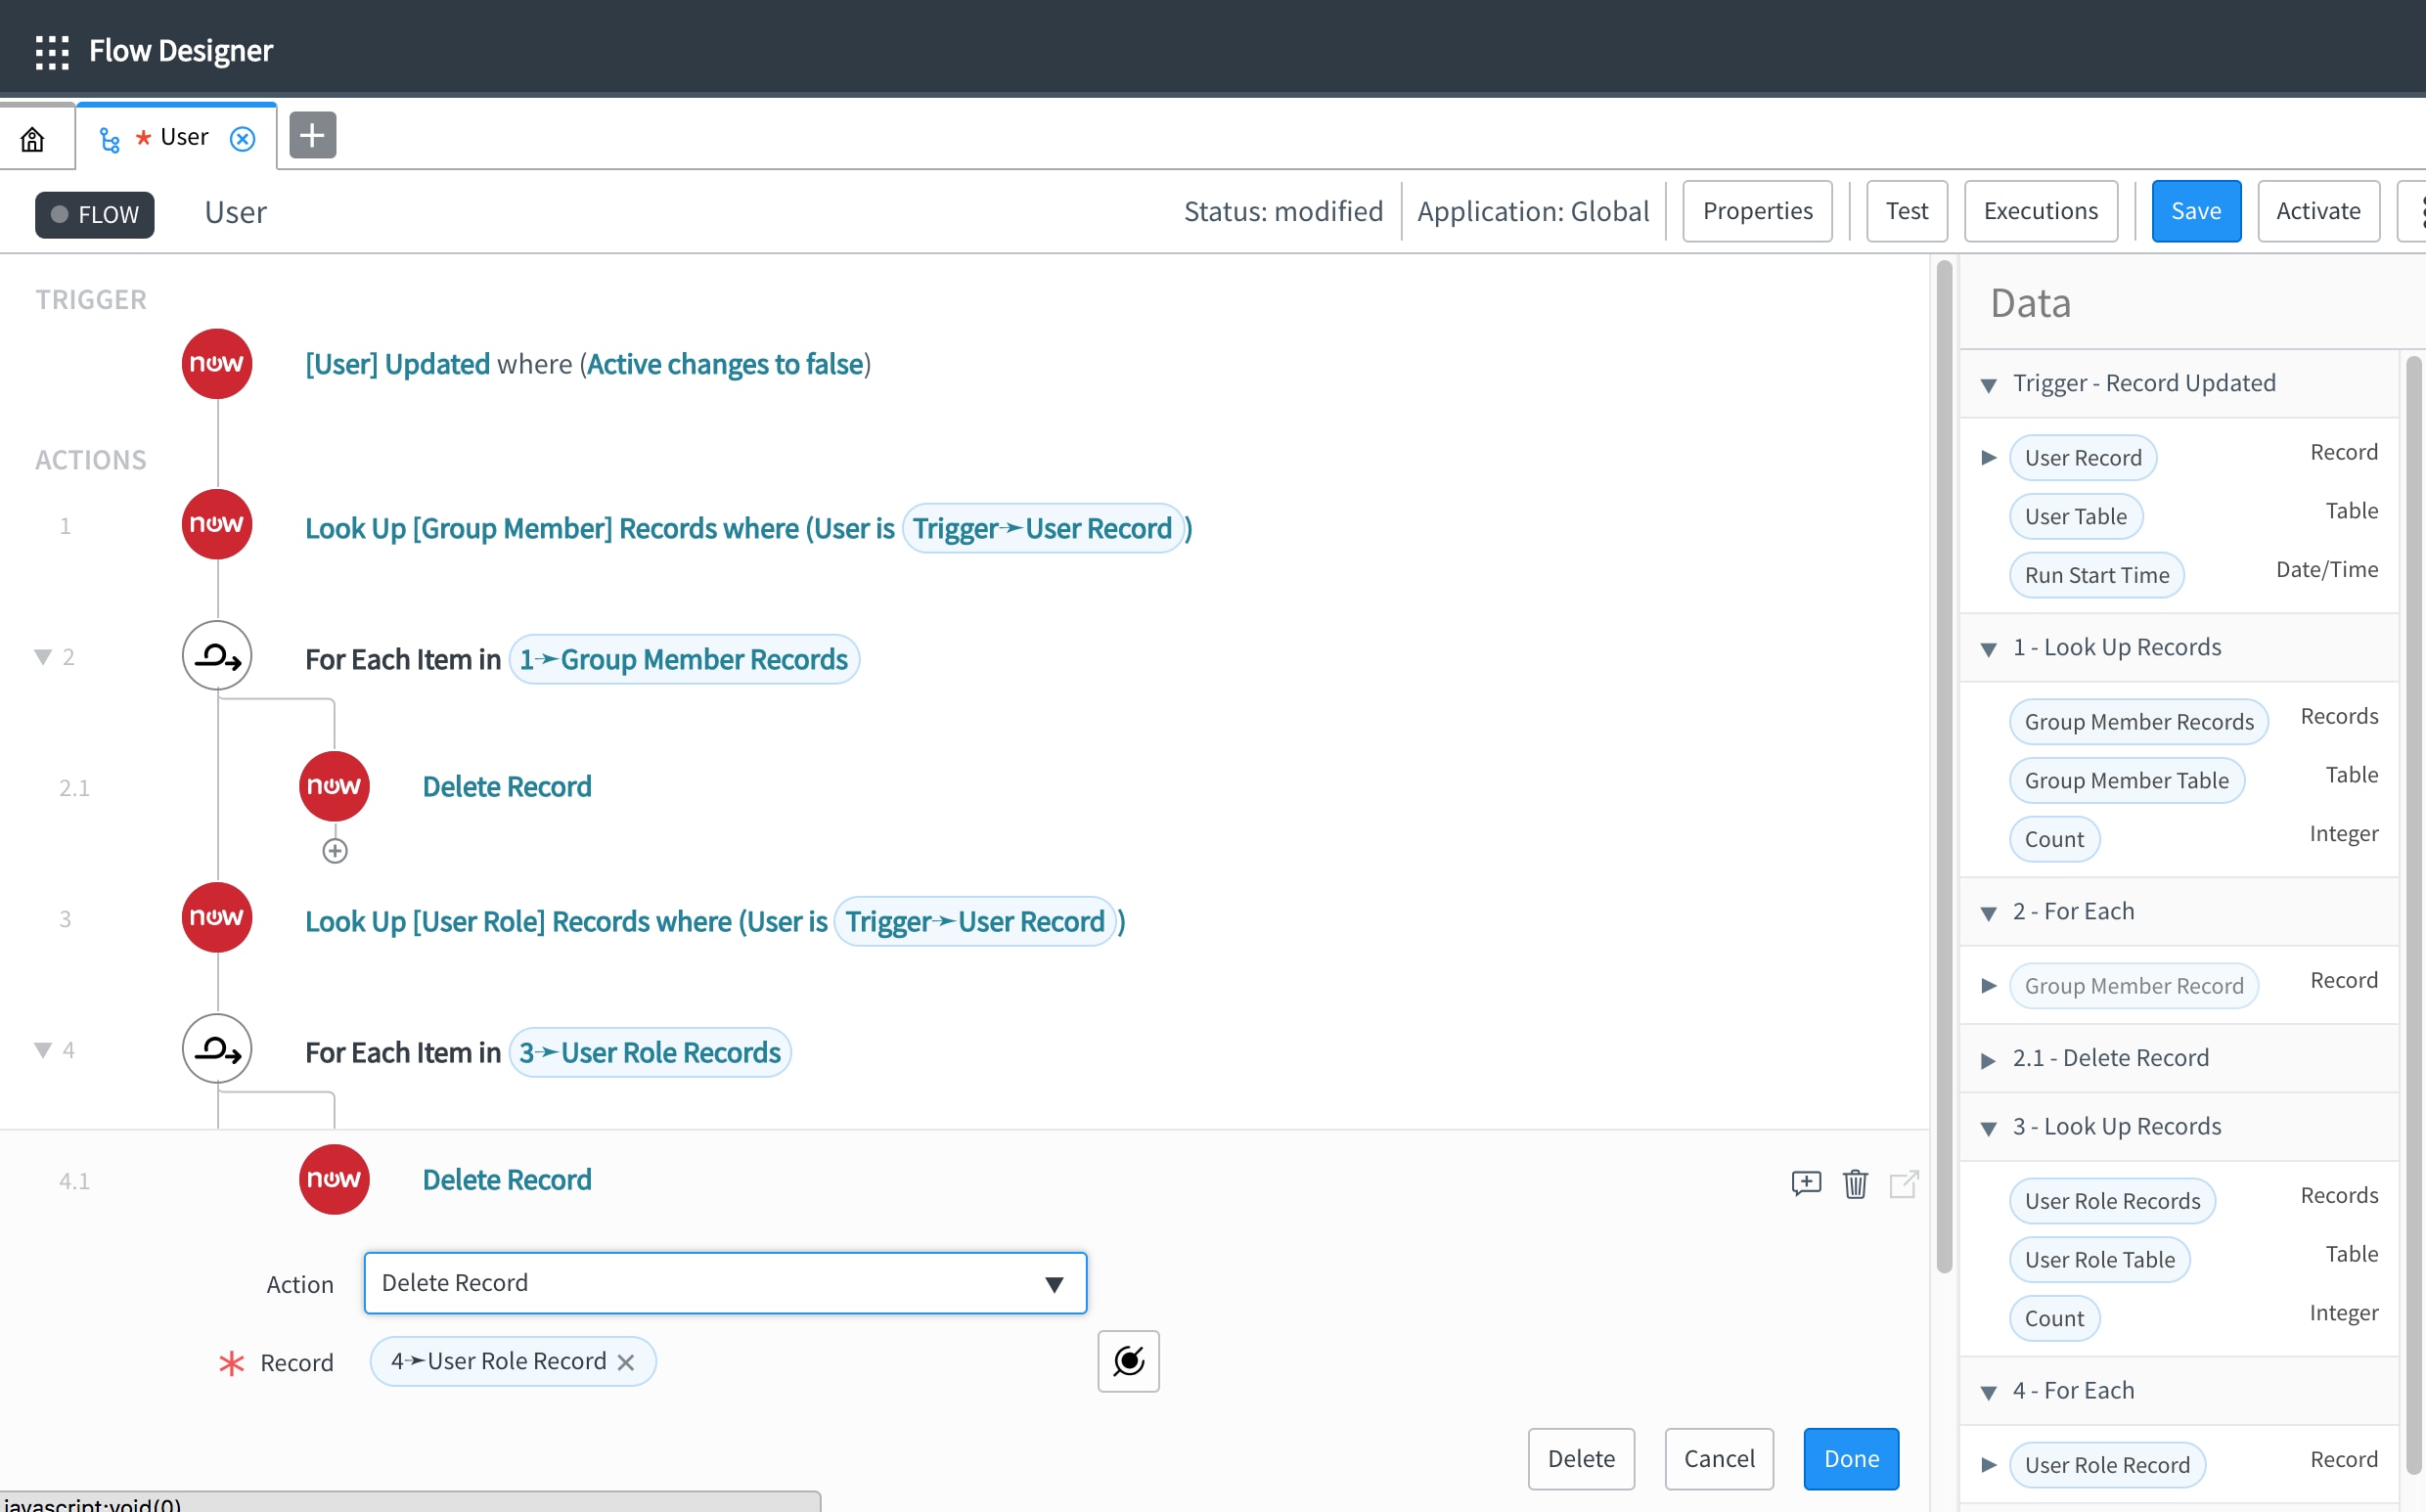2426x1512 pixels.
Task: Remove the User Role Record pill
Action: pyautogui.click(x=627, y=1361)
